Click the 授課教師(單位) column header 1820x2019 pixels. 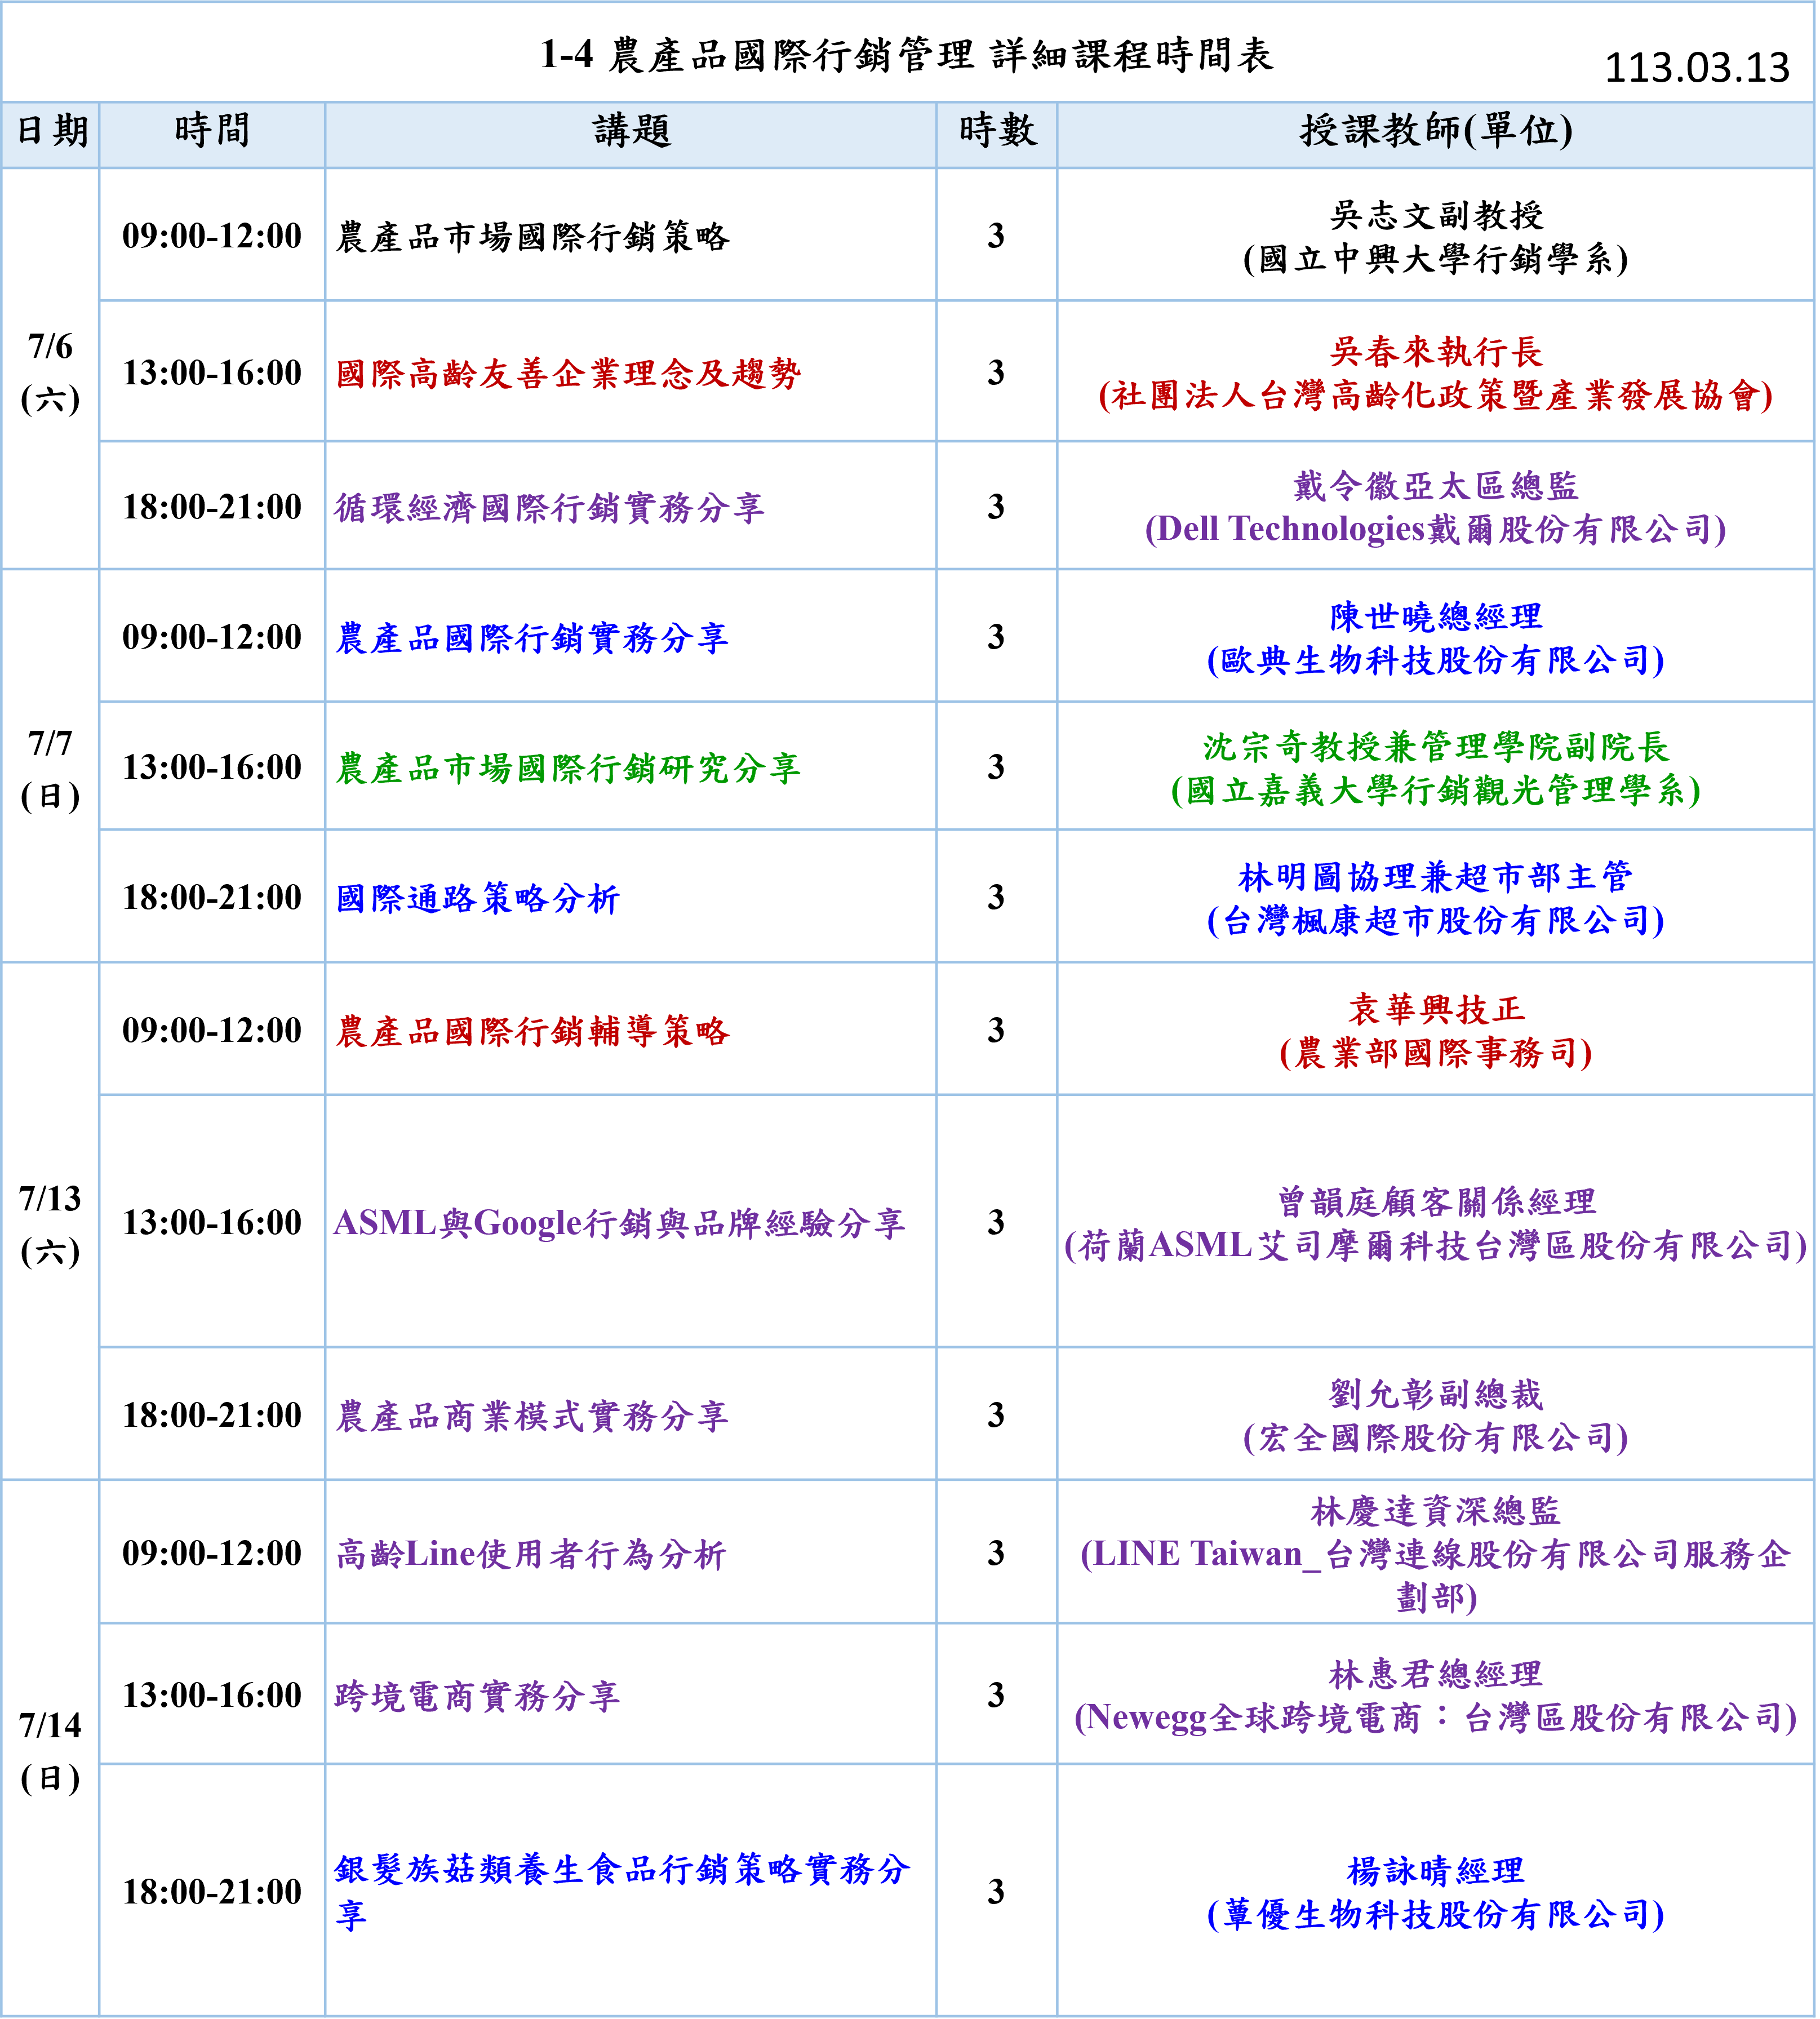coord(1436,131)
